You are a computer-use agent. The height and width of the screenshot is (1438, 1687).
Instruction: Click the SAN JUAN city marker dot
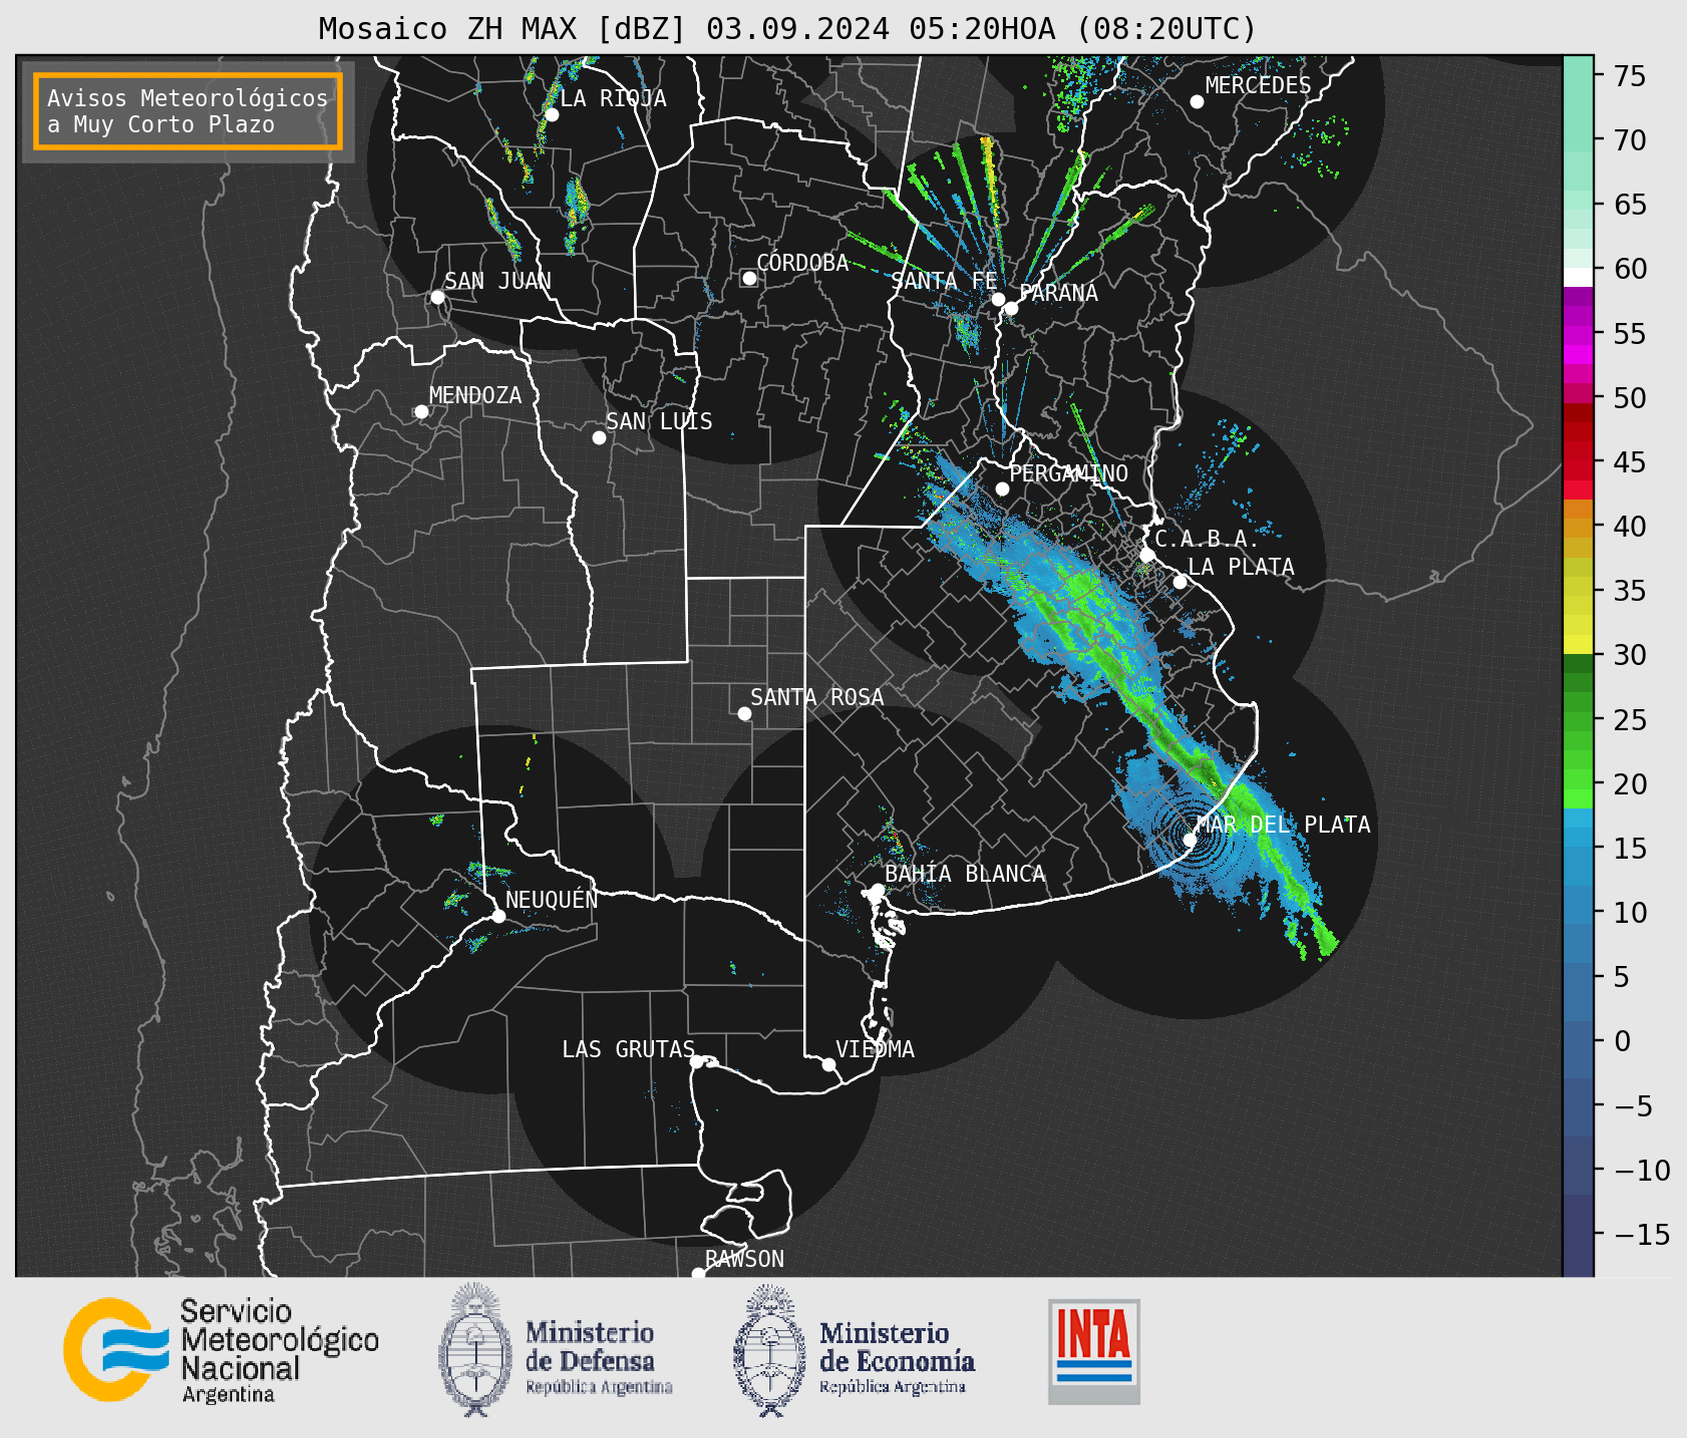(437, 297)
